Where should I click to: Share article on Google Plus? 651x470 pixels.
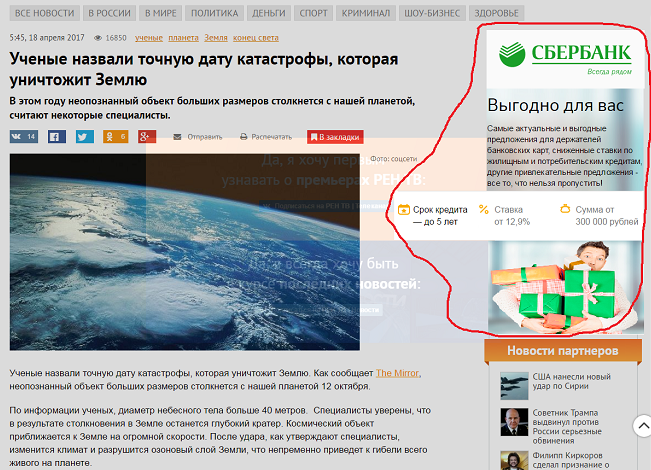tap(147, 137)
